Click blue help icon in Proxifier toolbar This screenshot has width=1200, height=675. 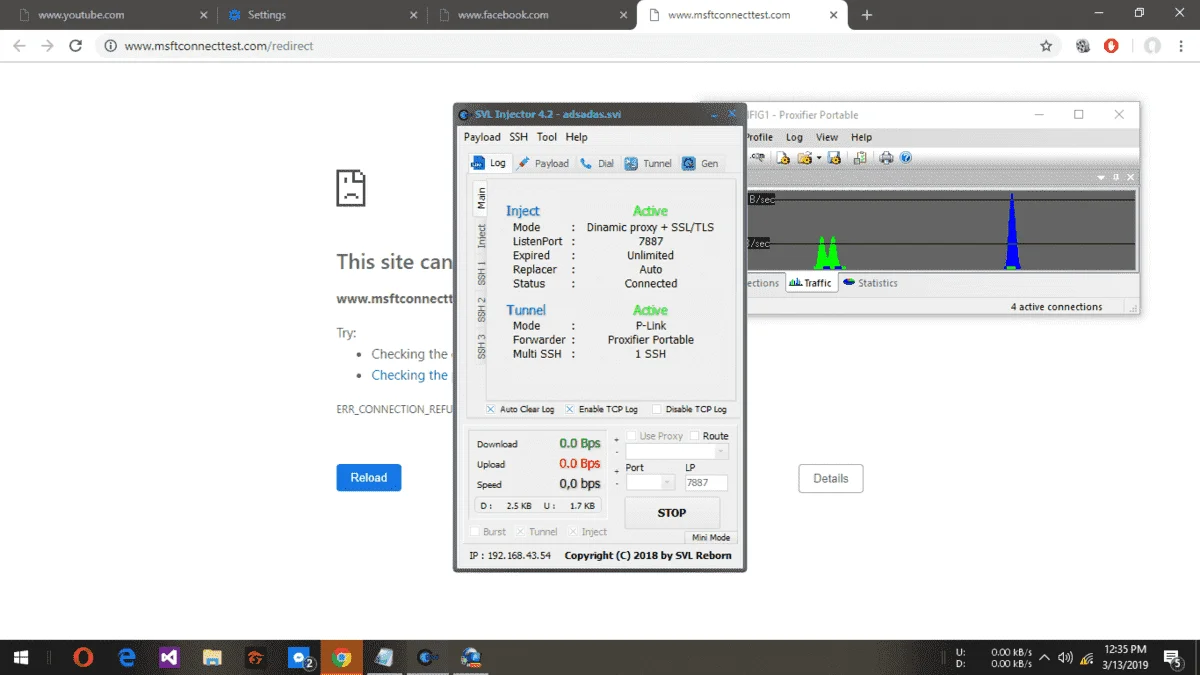906,158
